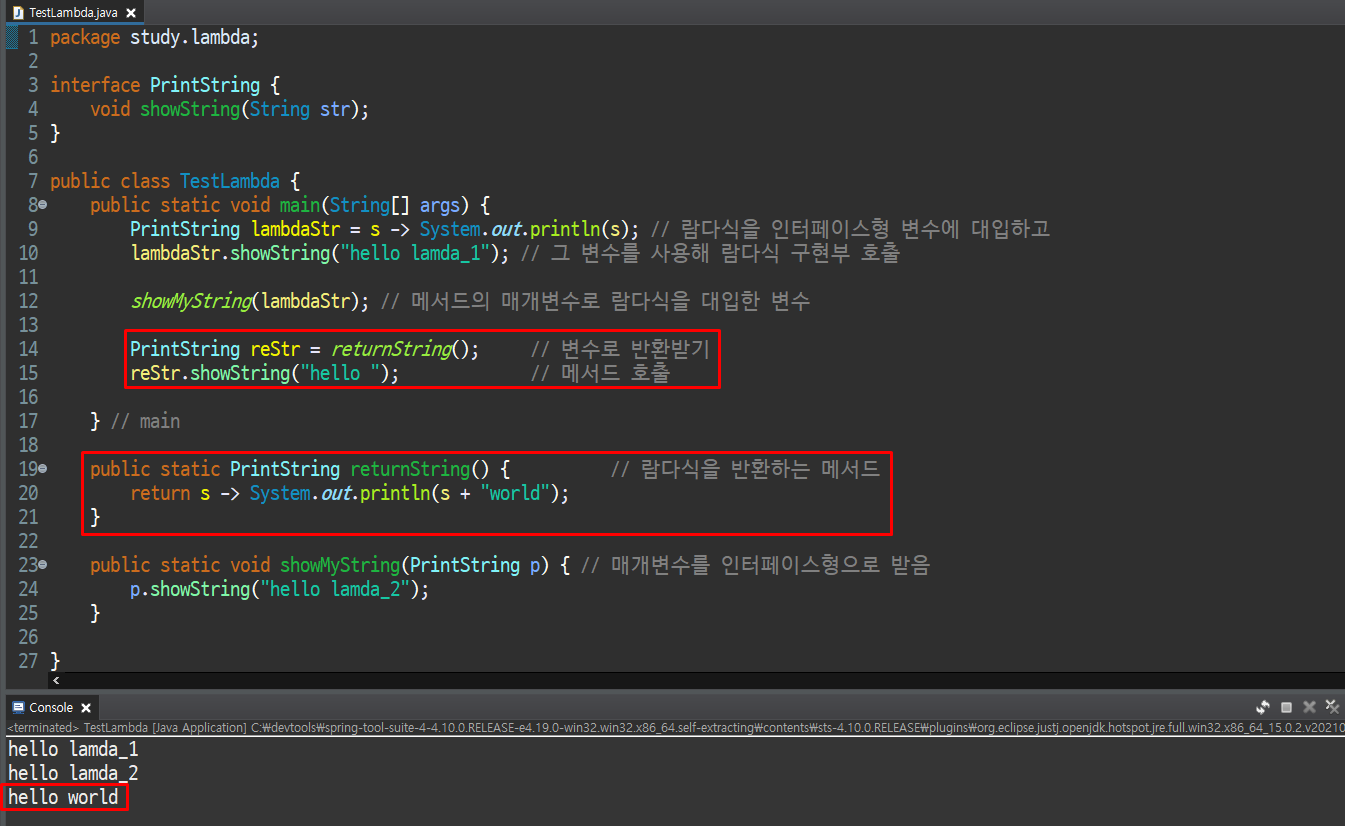The image size is (1345, 826).
Task: Click the Java file icon on TestLambda.java tab
Action: point(17,13)
